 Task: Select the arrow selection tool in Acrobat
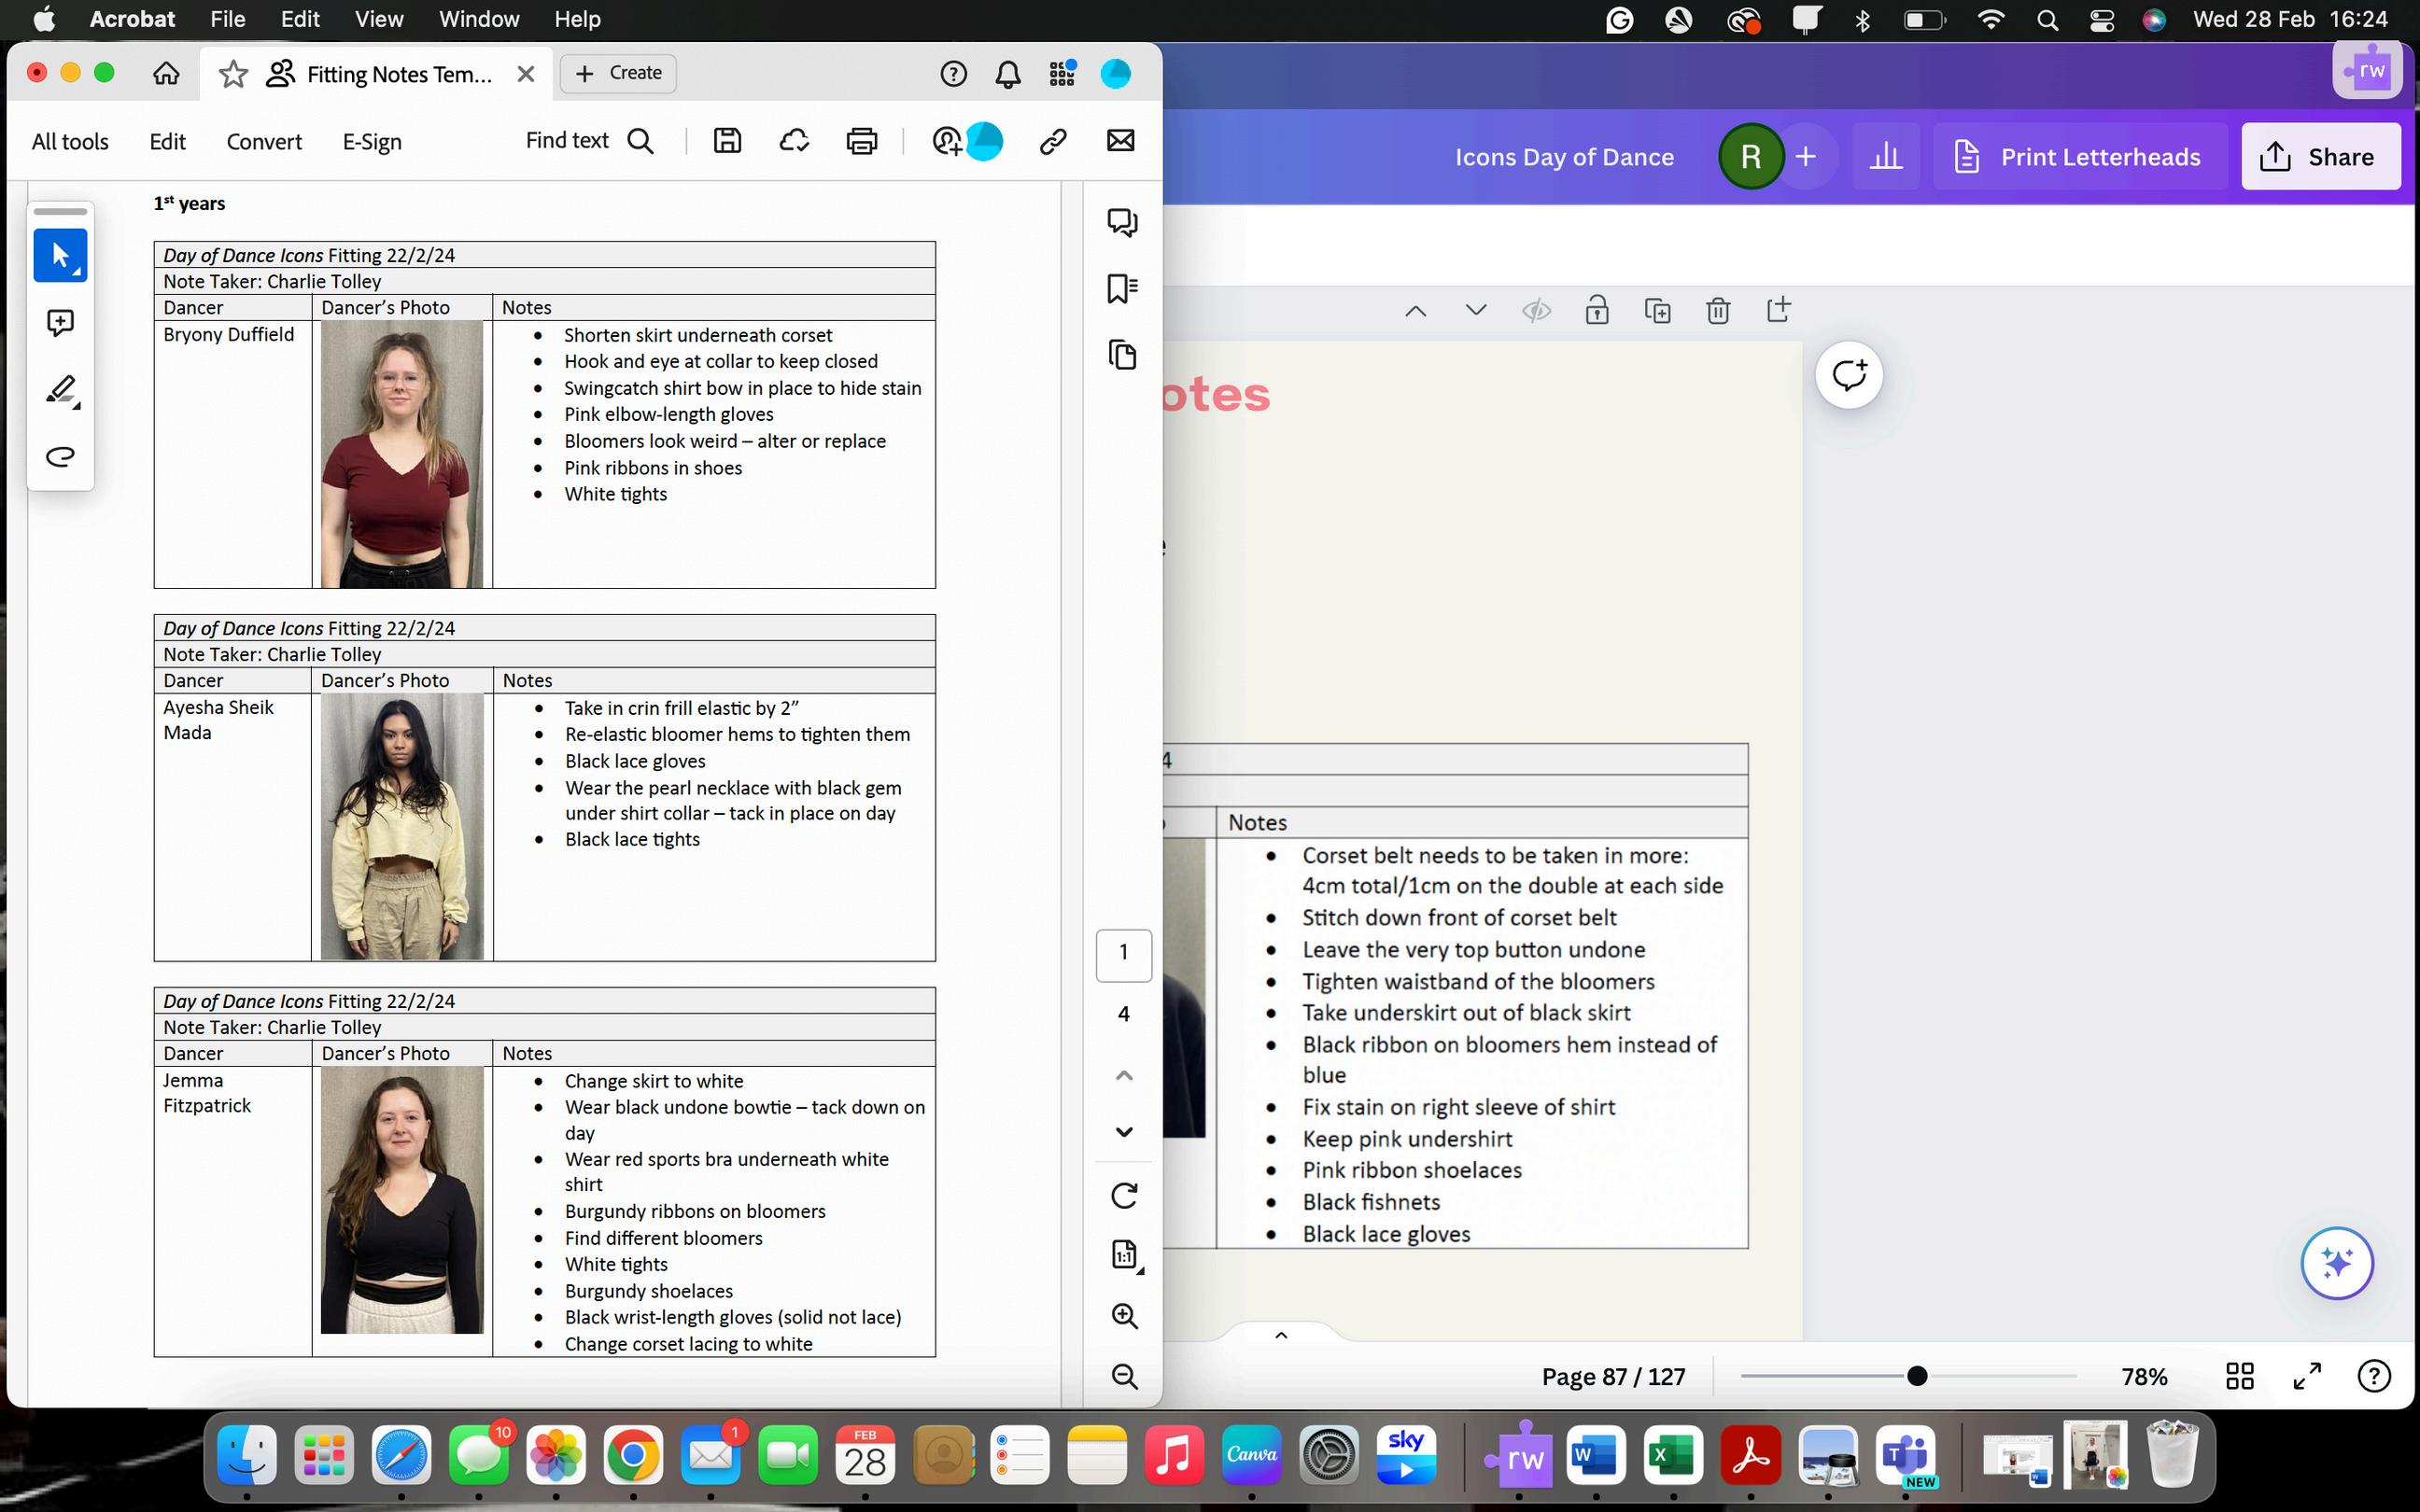click(x=60, y=256)
